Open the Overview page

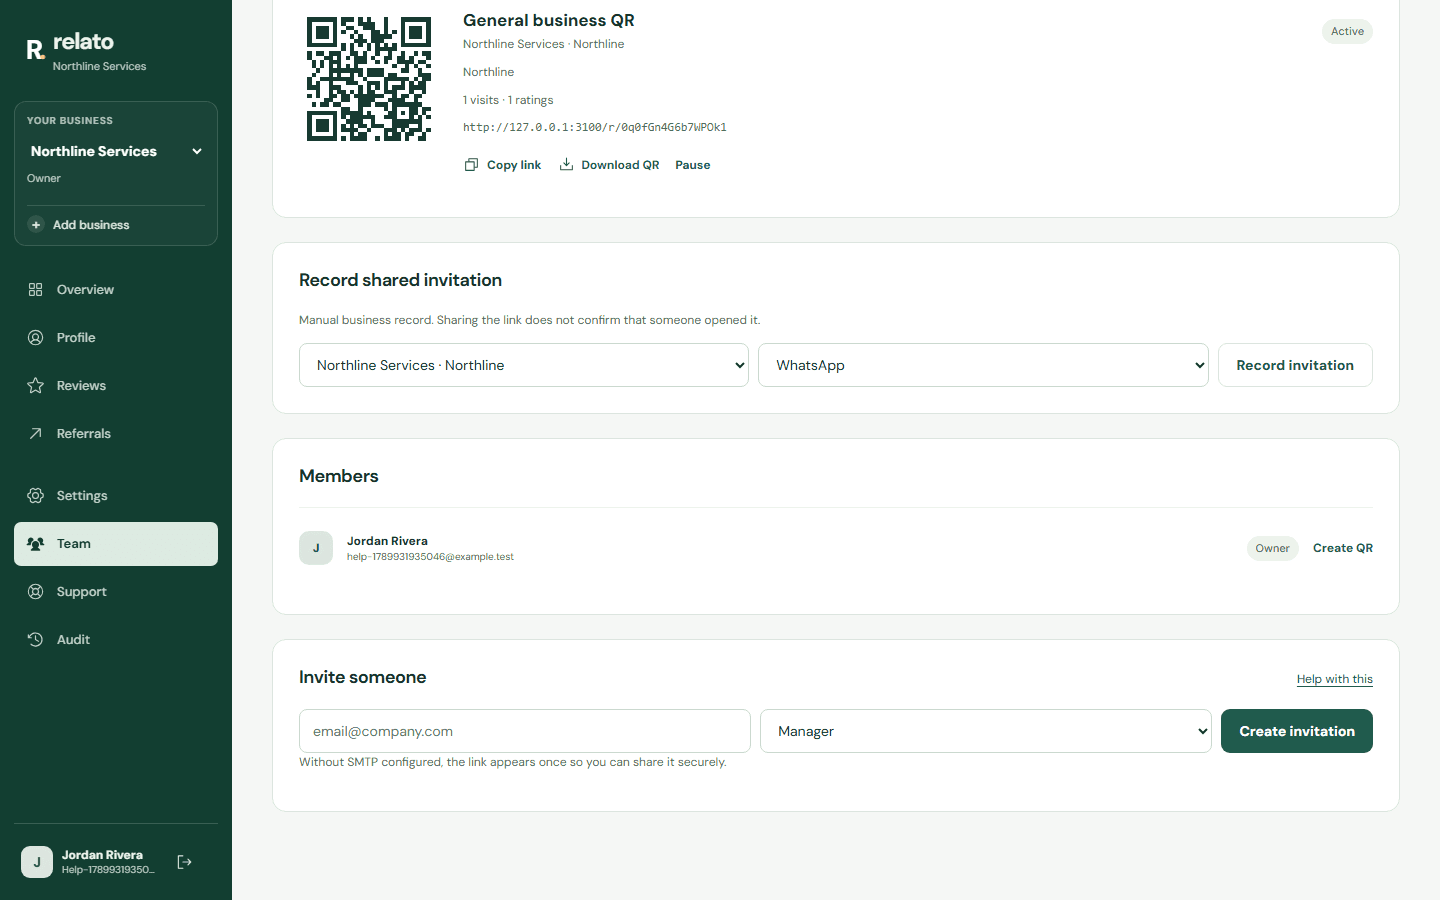[116, 290]
